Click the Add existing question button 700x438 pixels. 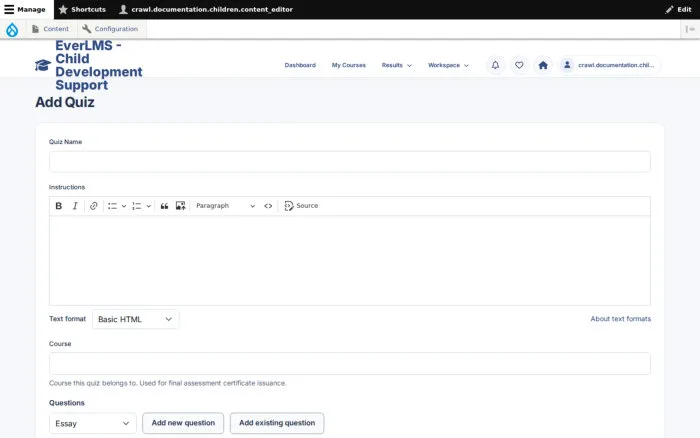pos(277,423)
